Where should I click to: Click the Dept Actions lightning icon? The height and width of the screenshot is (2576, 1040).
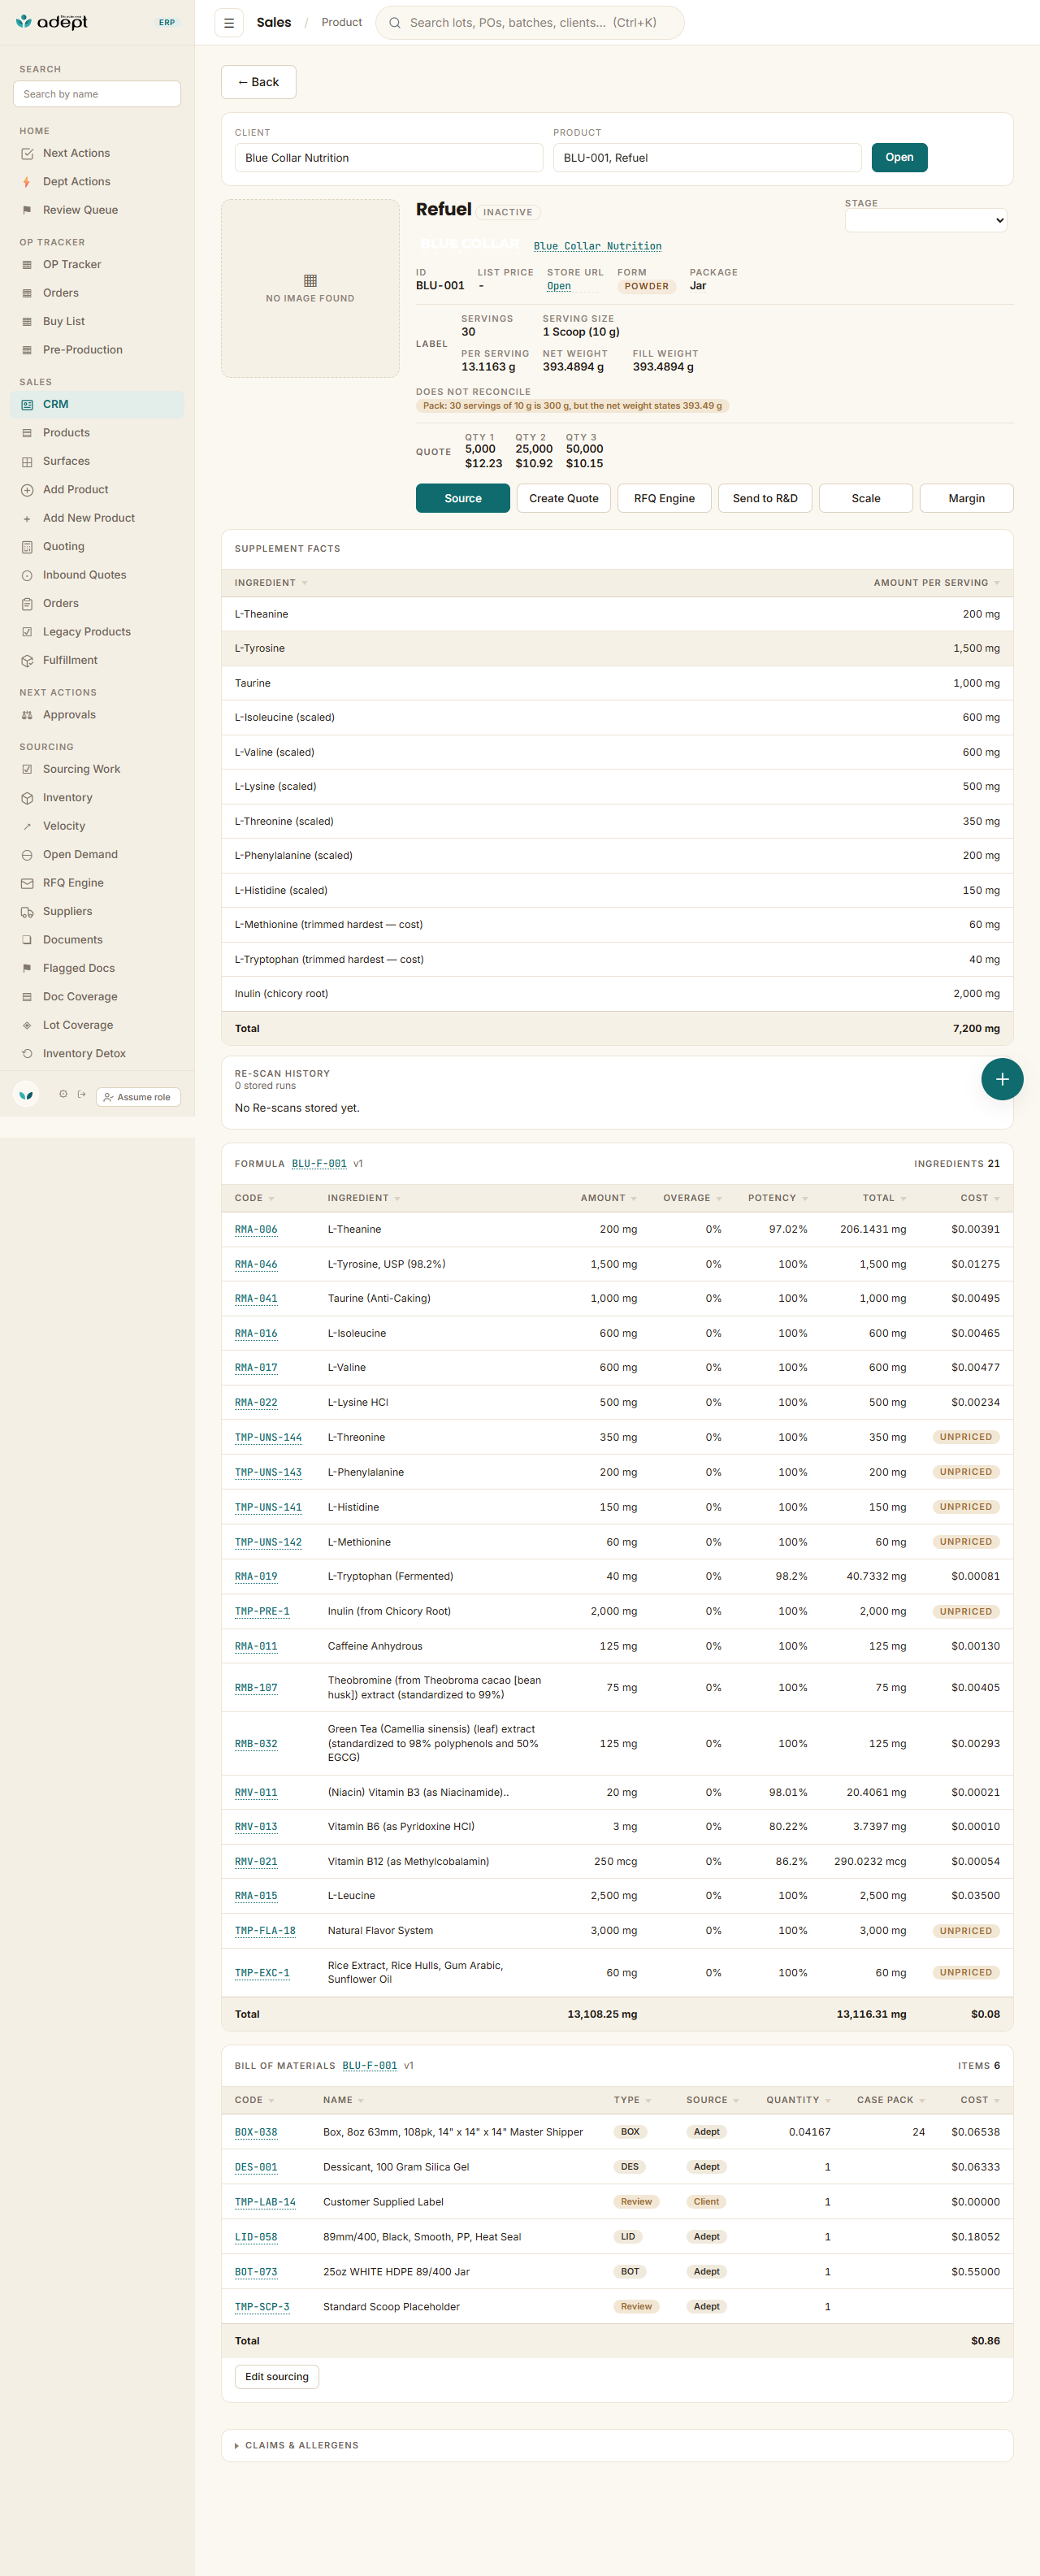(27, 182)
